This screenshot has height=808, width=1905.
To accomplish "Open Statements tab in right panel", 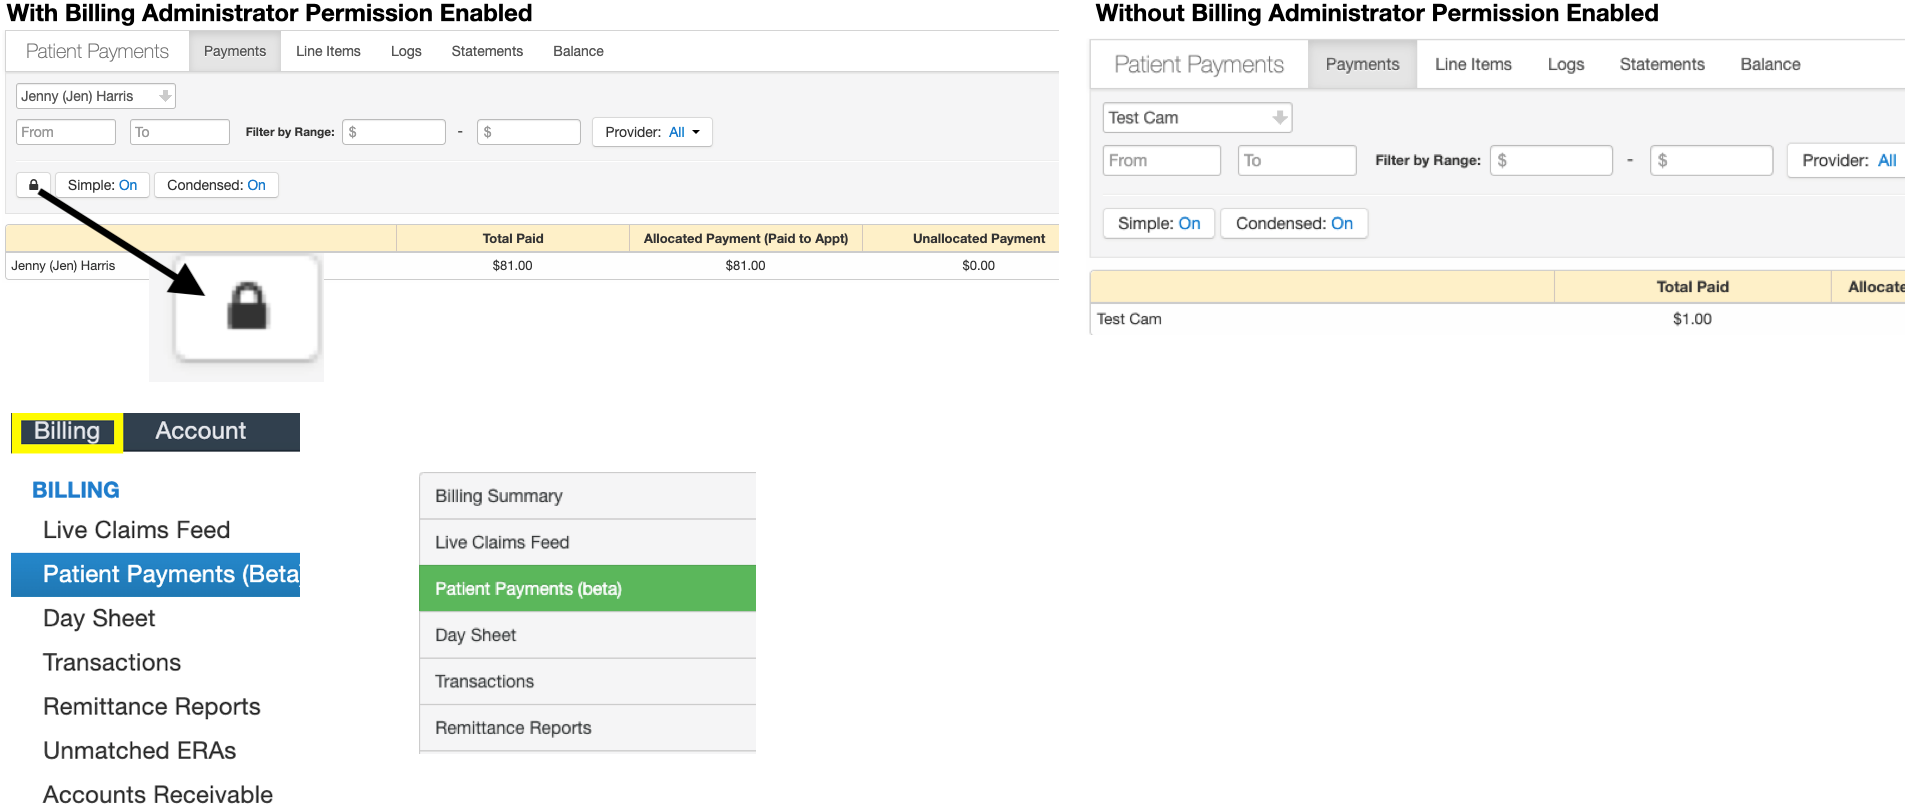I will click(1662, 64).
